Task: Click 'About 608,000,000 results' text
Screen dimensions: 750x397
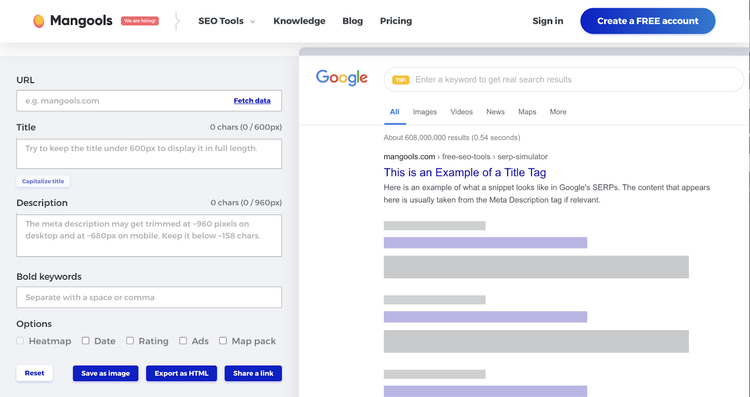Action: coord(452,138)
